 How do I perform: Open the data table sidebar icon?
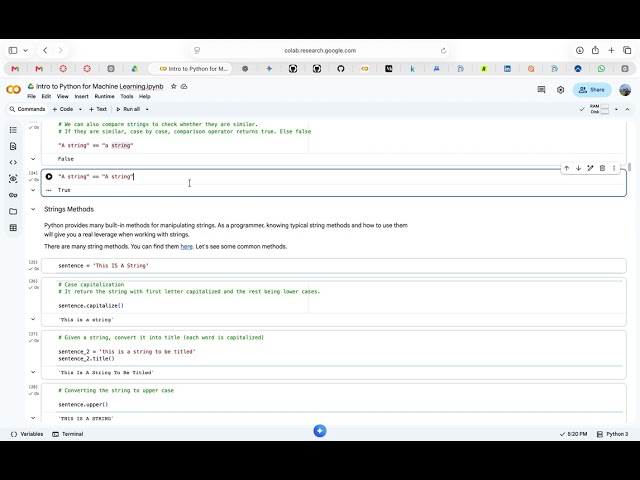13,228
